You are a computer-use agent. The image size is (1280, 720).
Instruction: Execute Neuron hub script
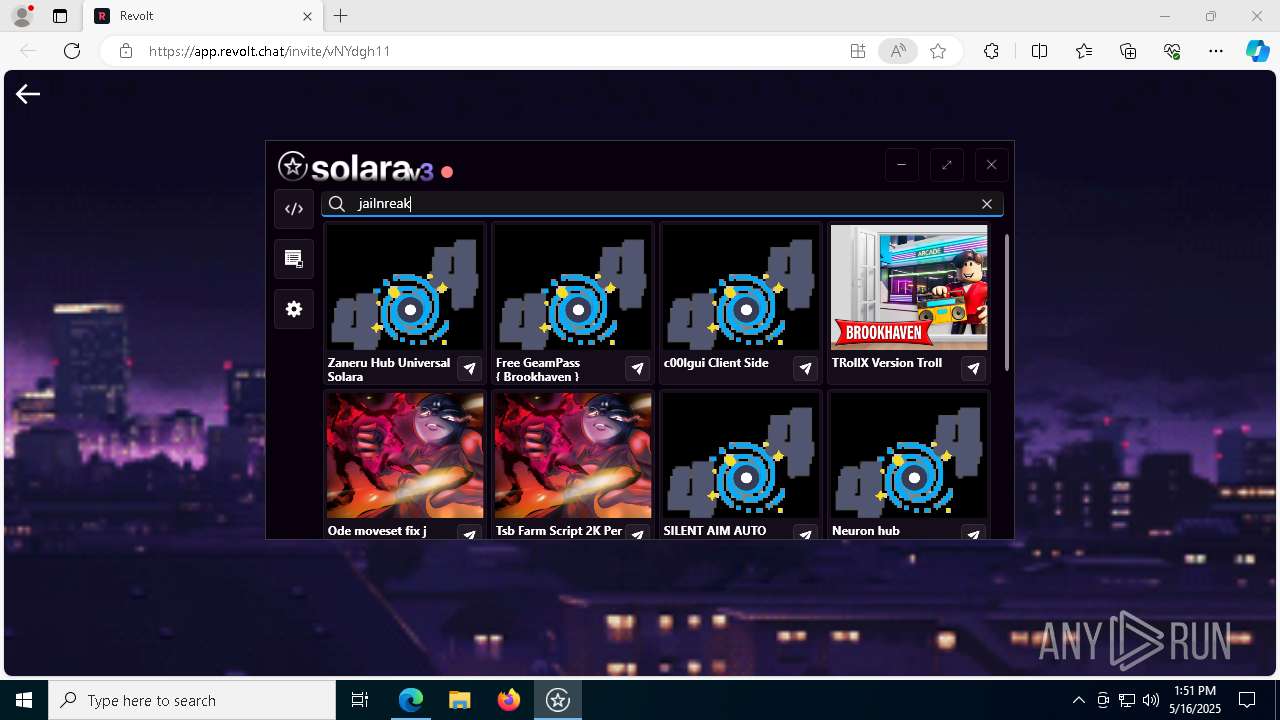click(x=973, y=534)
